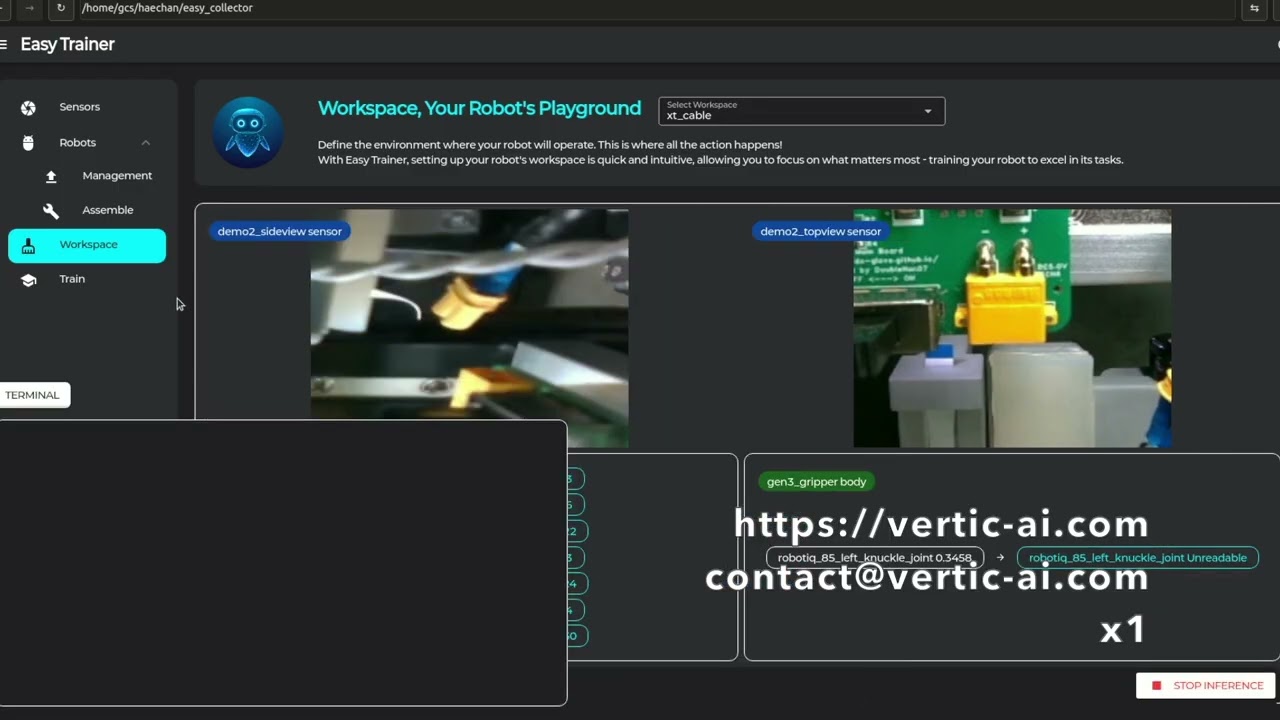Click the Assemble wrench icon
The width and height of the screenshot is (1280, 720).
[x=51, y=211]
